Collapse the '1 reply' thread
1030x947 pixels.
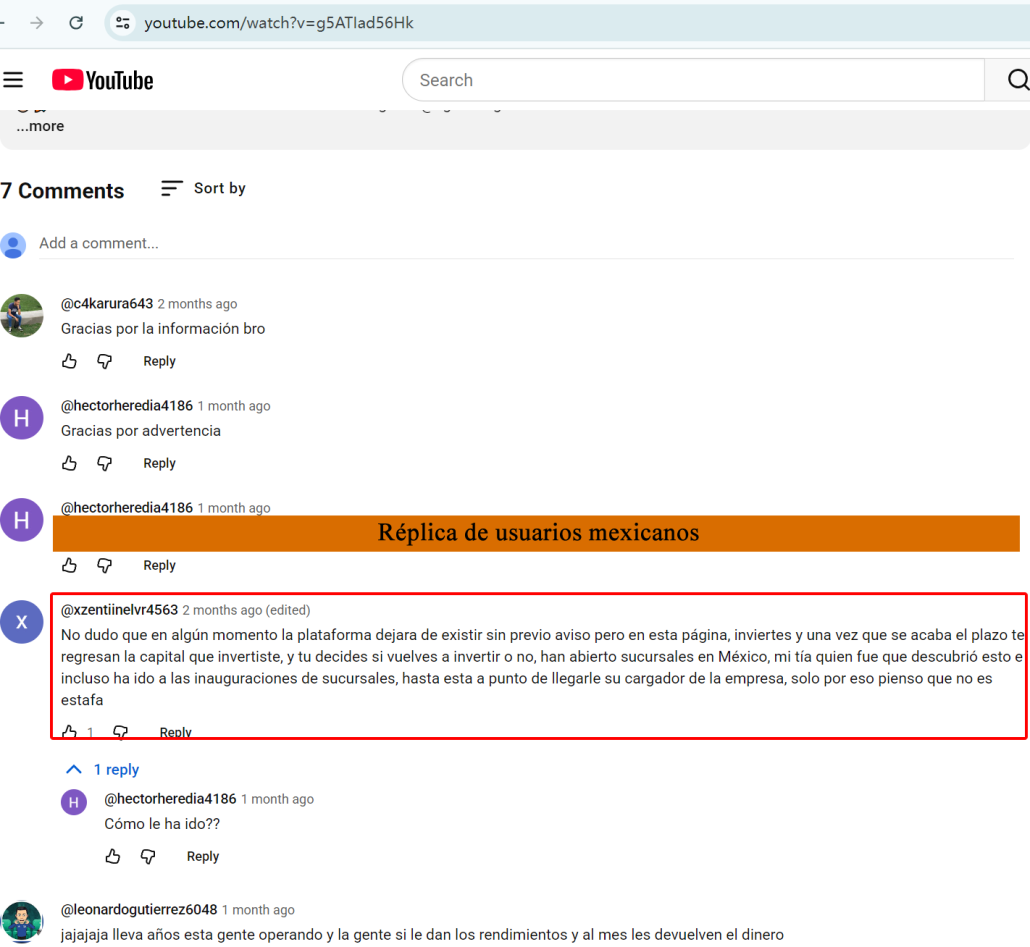[x=102, y=770]
